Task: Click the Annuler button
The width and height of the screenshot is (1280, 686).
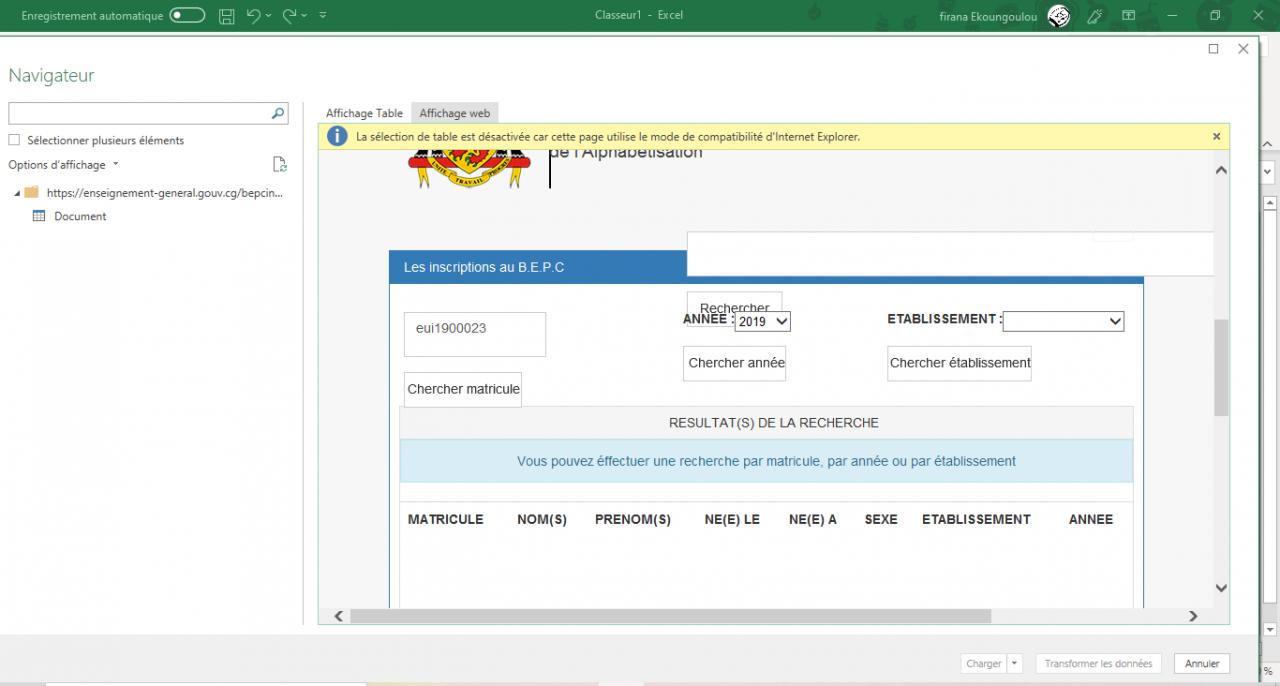Action: pyautogui.click(x=1202, y=663)
